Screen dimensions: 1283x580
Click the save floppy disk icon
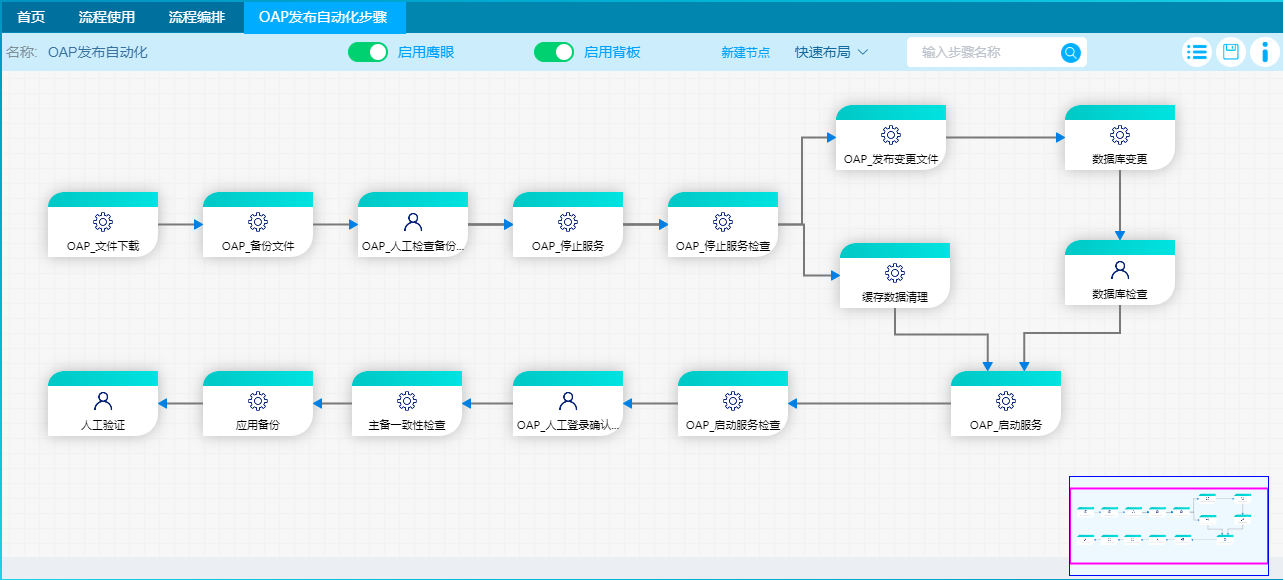(x=1231, y=53)
